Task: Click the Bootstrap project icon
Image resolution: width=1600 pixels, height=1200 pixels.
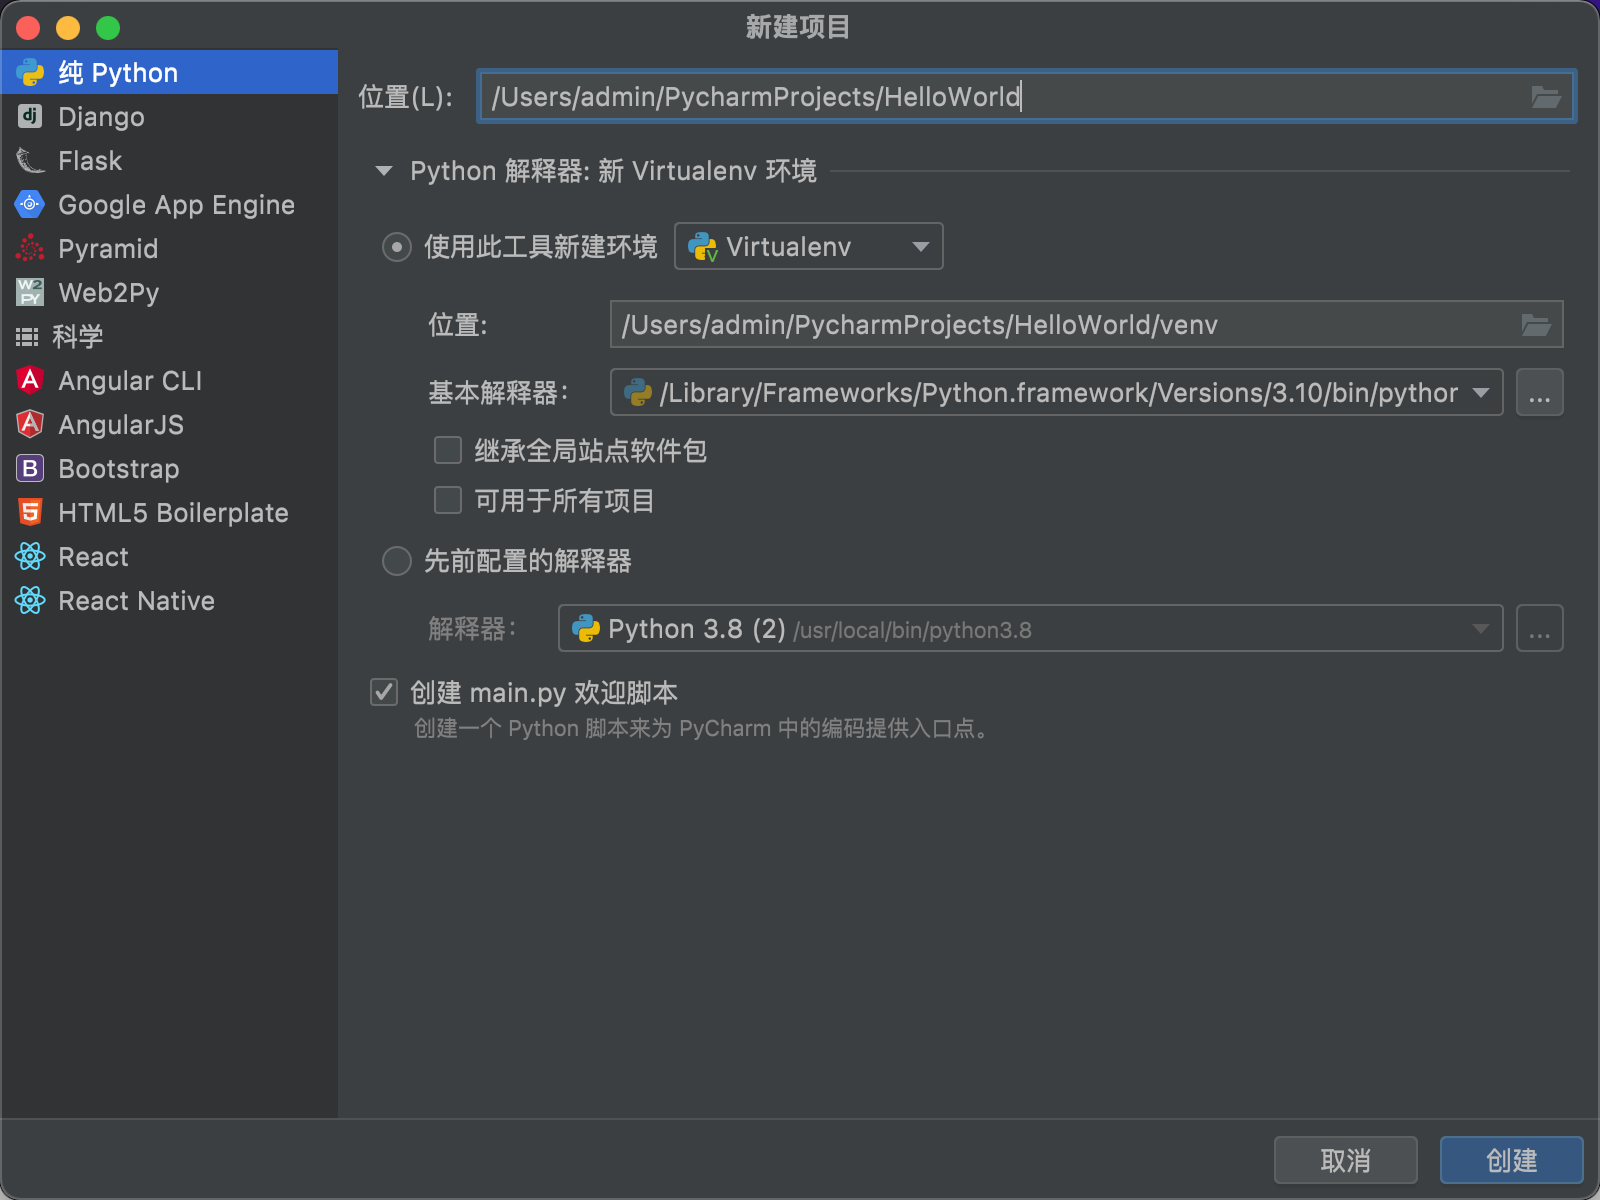Action: (x=30, y=469)
